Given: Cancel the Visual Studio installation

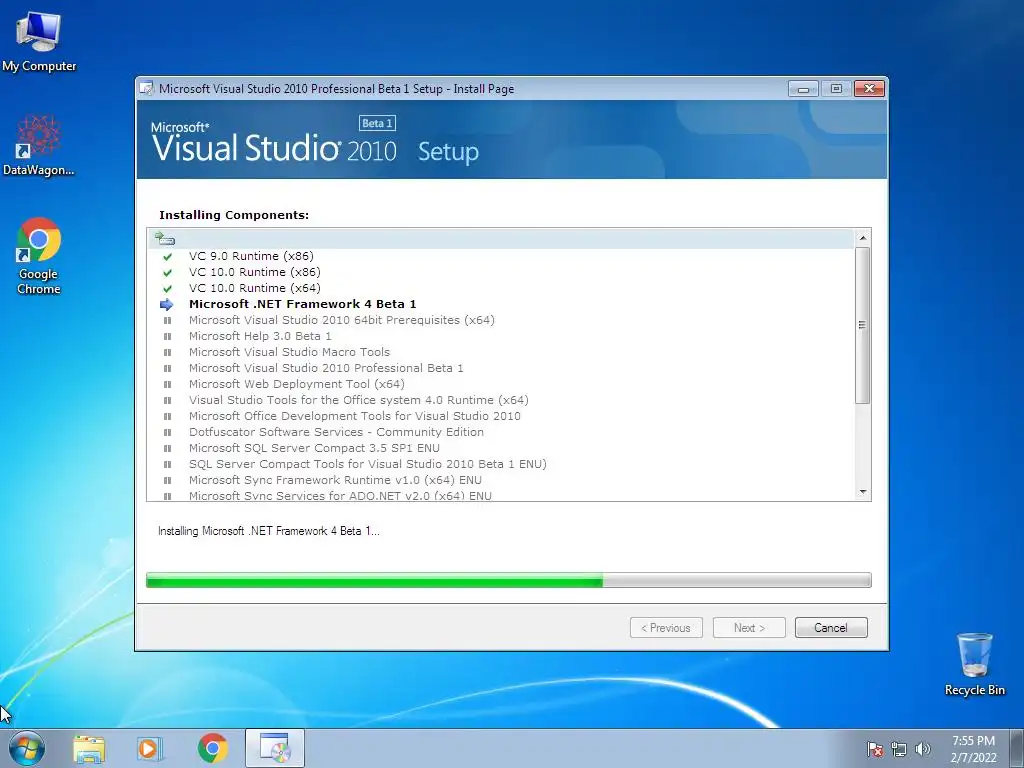Looking at the screenshot, I should click(831, 628).
